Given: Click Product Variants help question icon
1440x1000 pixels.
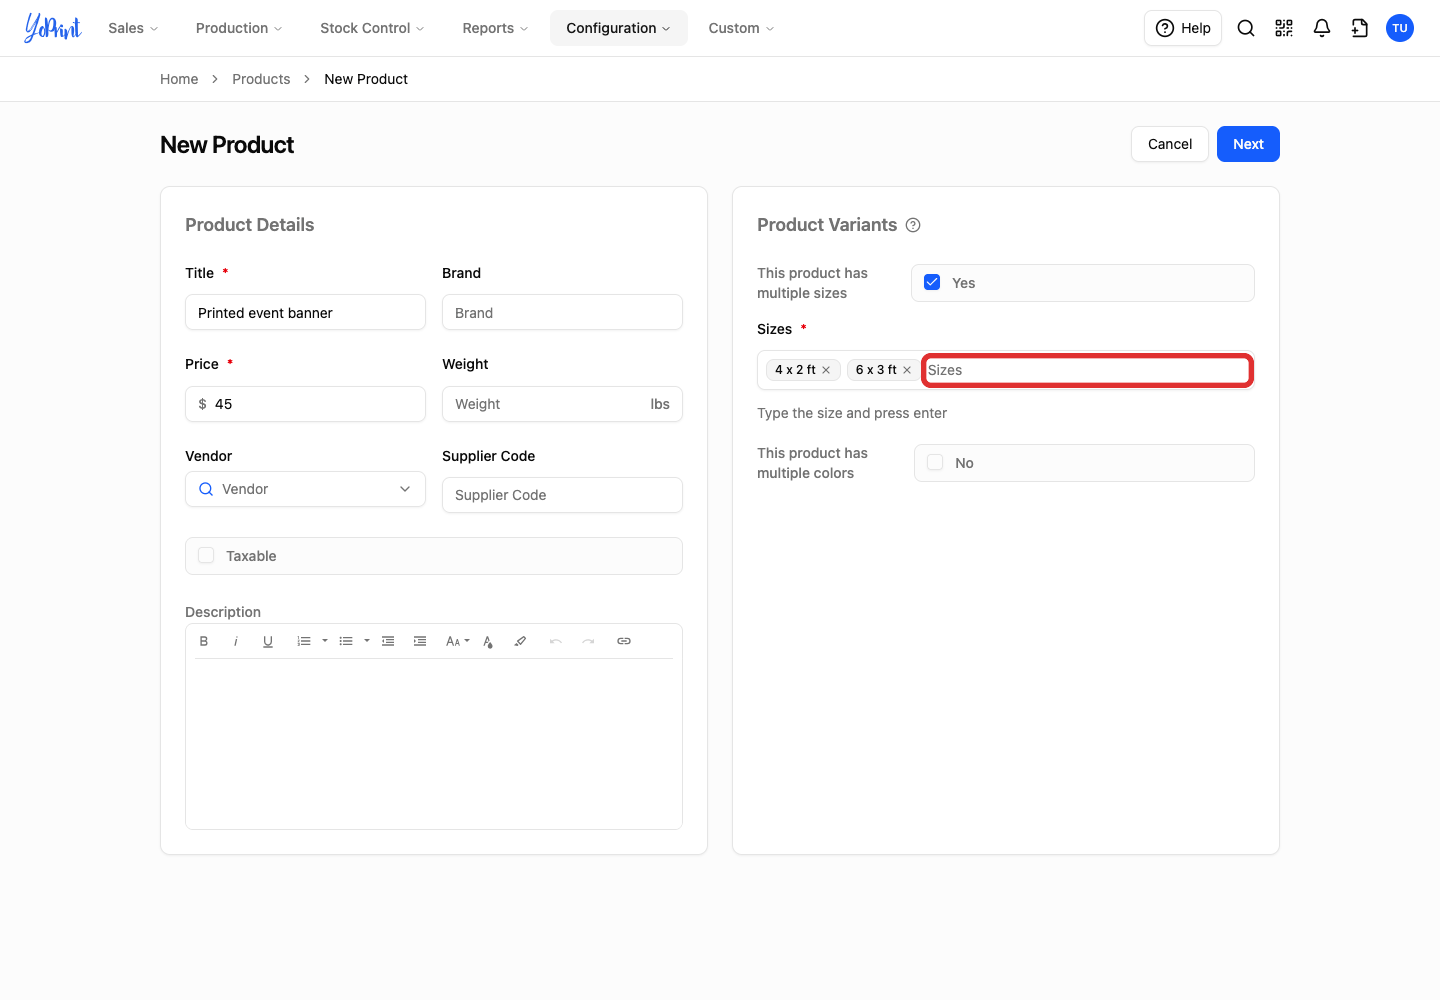Looking at the screenshot, I should click(913, 225).
